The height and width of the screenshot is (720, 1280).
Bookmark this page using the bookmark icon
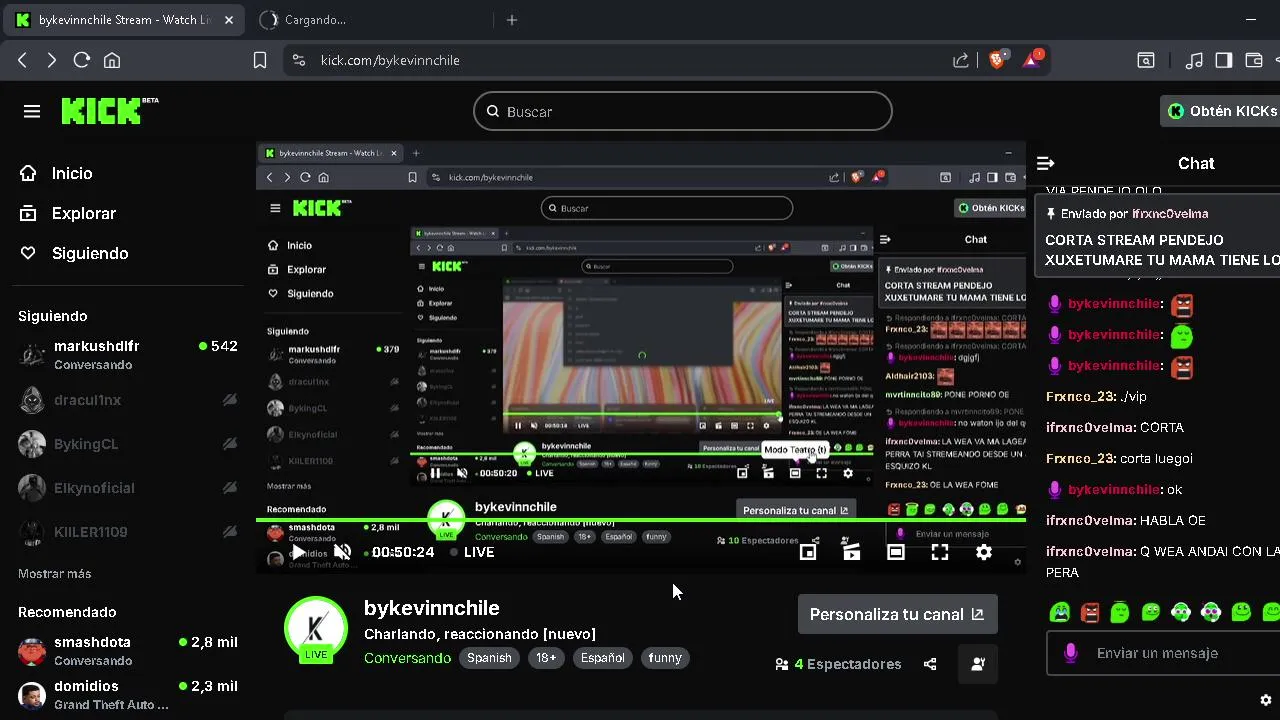(x=260, y=60)
